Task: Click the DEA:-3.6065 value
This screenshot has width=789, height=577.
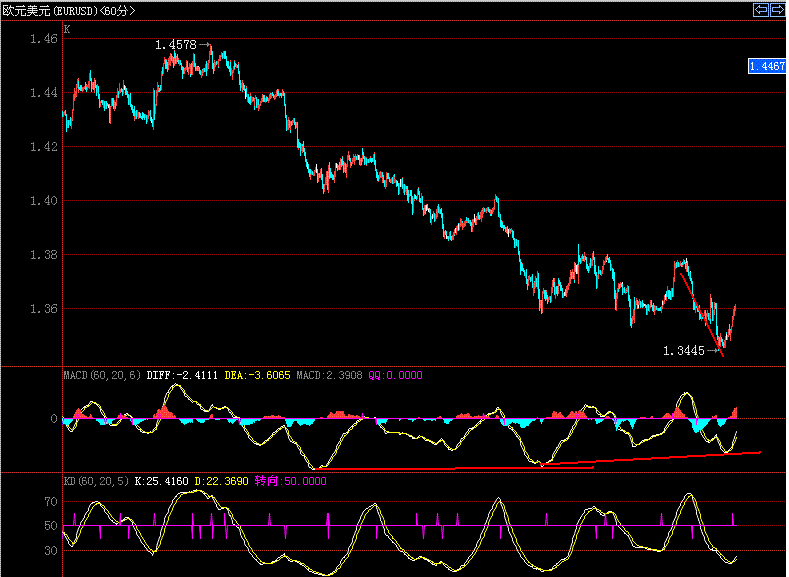Action: pos(258,375)
